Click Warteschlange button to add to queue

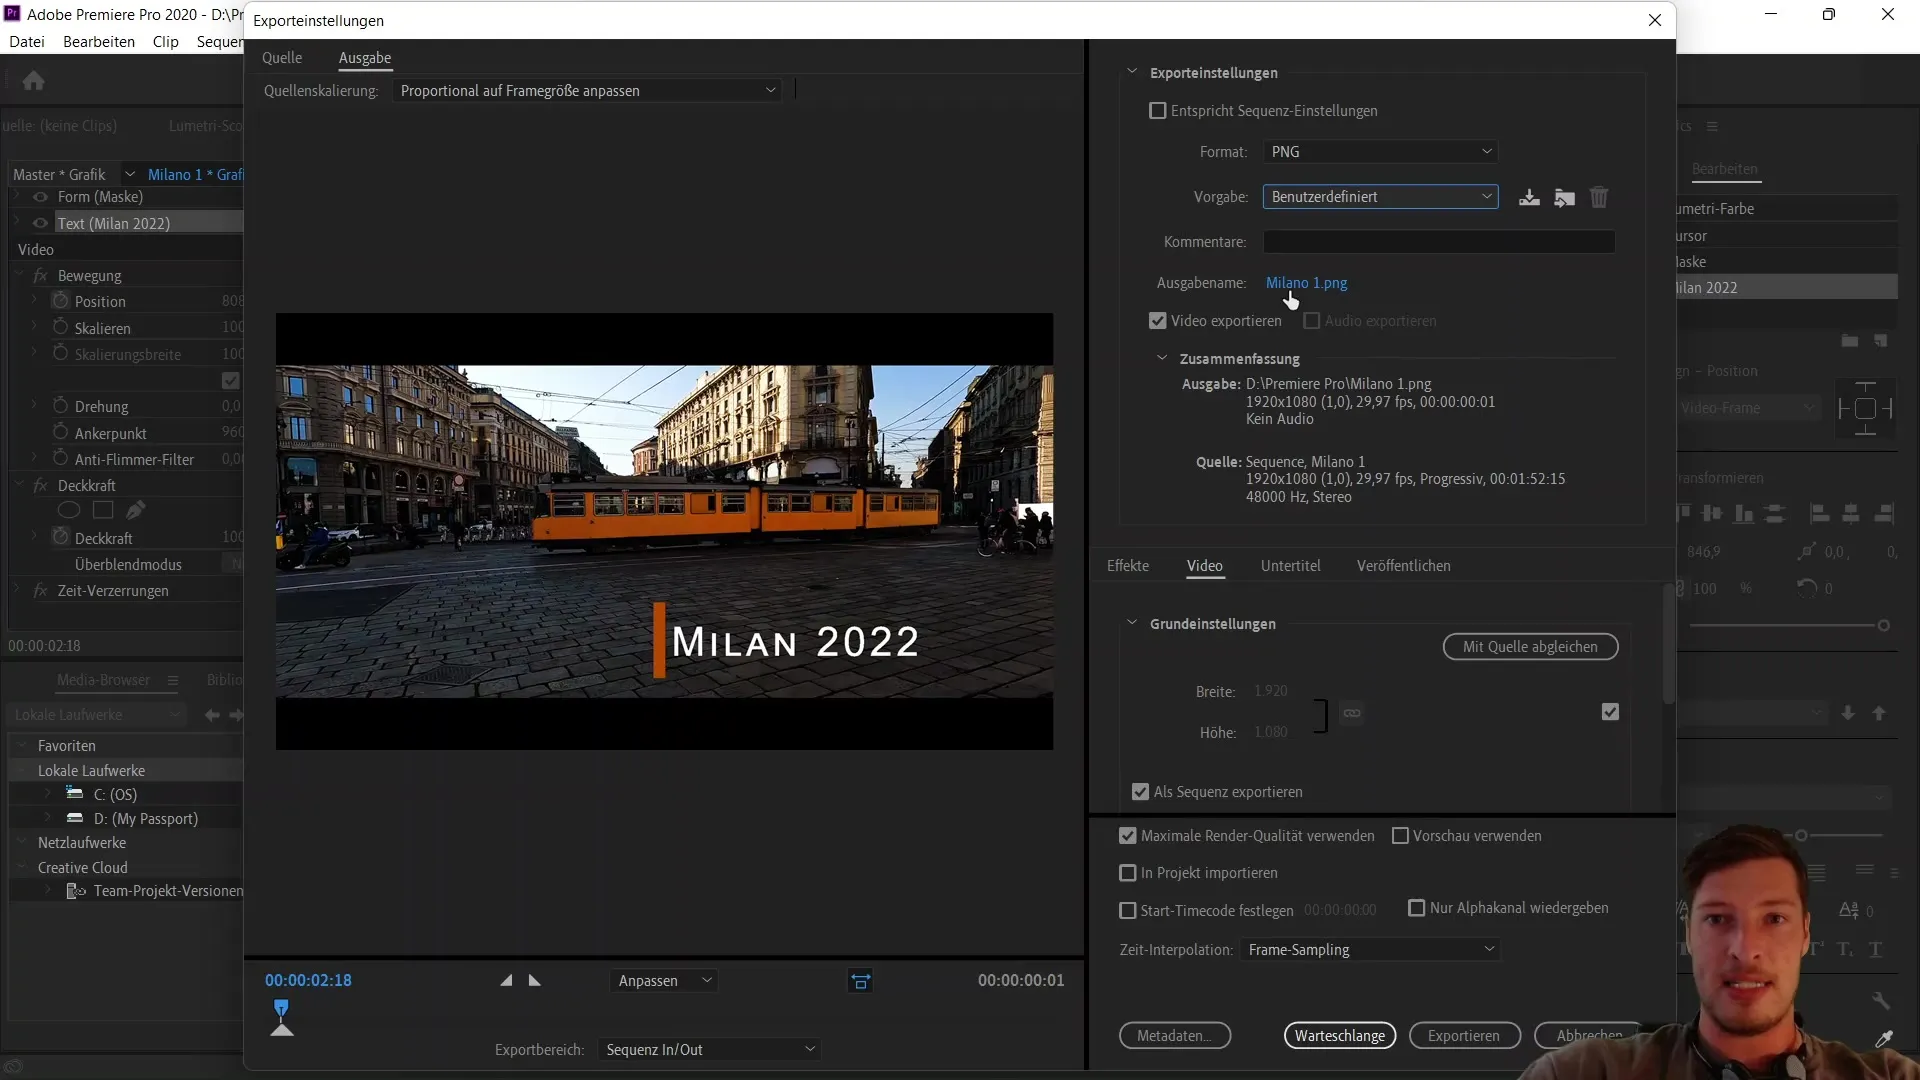pos(1340,1035)
